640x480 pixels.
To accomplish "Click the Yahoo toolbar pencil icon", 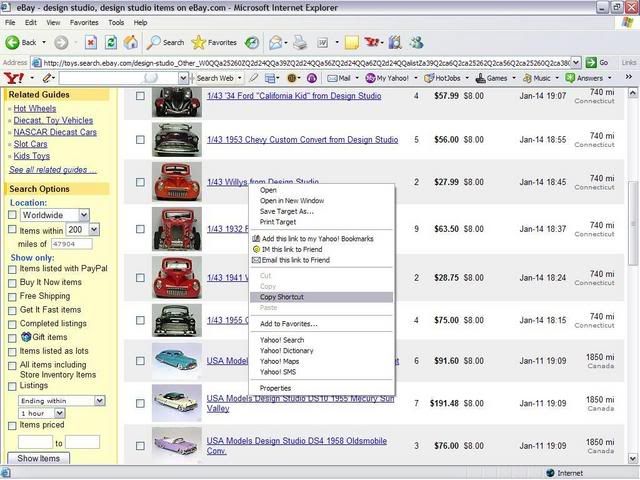I will click(47, 78).
